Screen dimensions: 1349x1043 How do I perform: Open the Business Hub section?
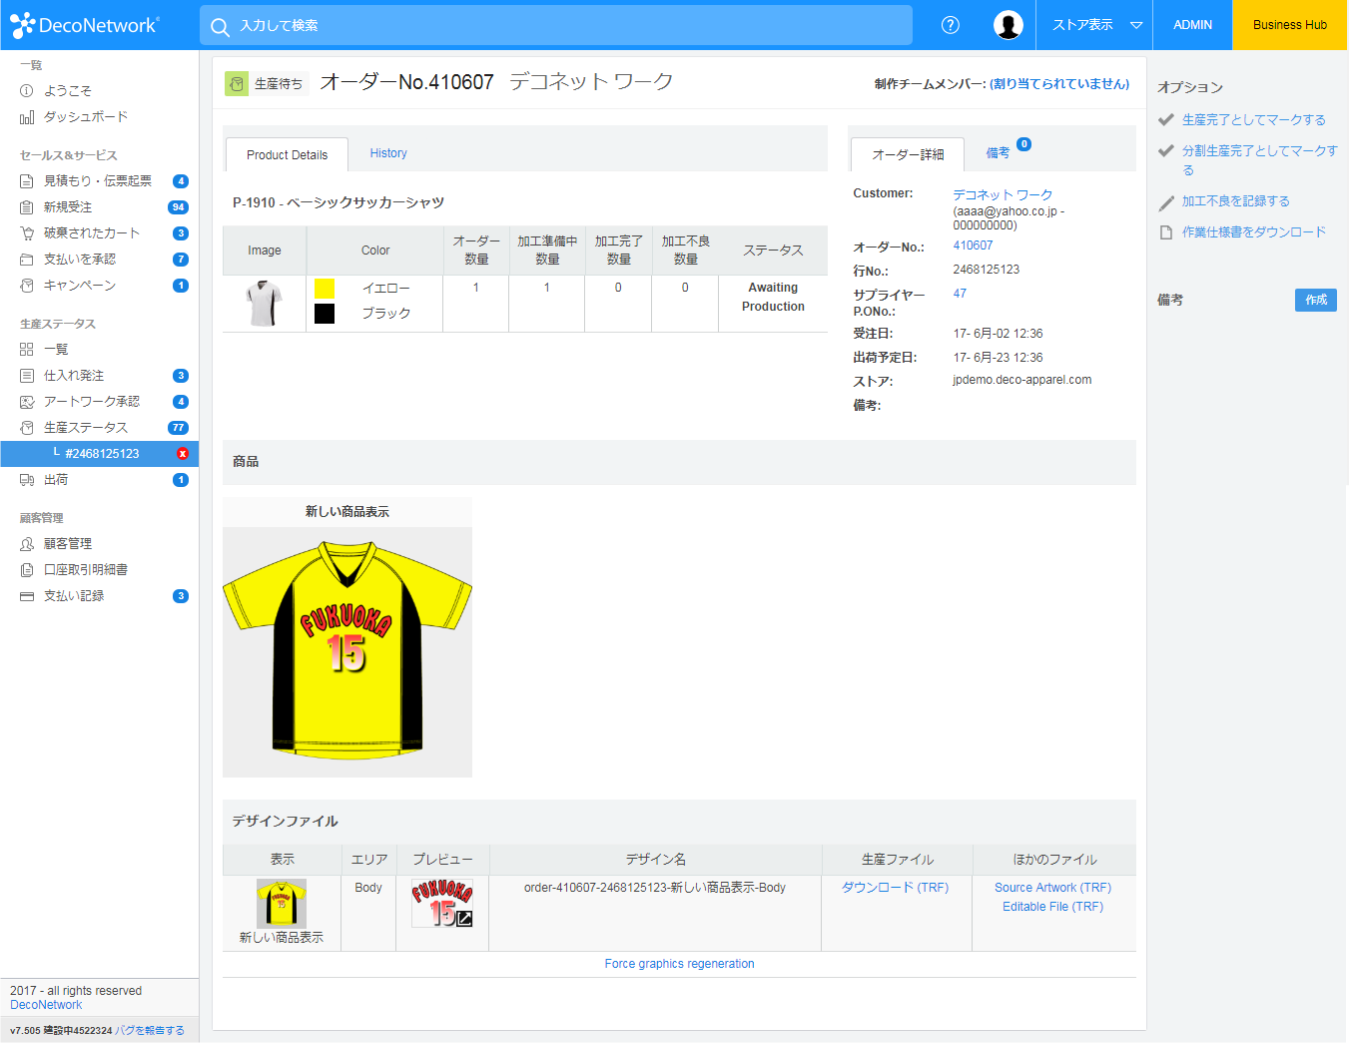coord(1290,25)
